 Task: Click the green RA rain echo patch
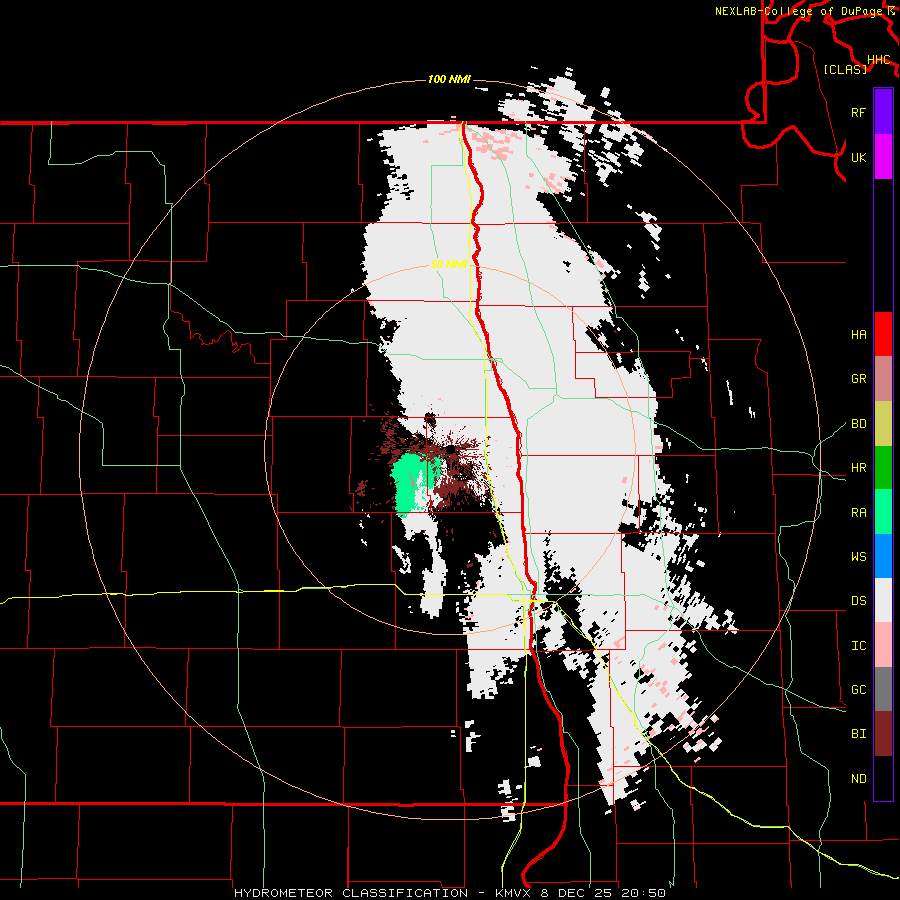411,481
